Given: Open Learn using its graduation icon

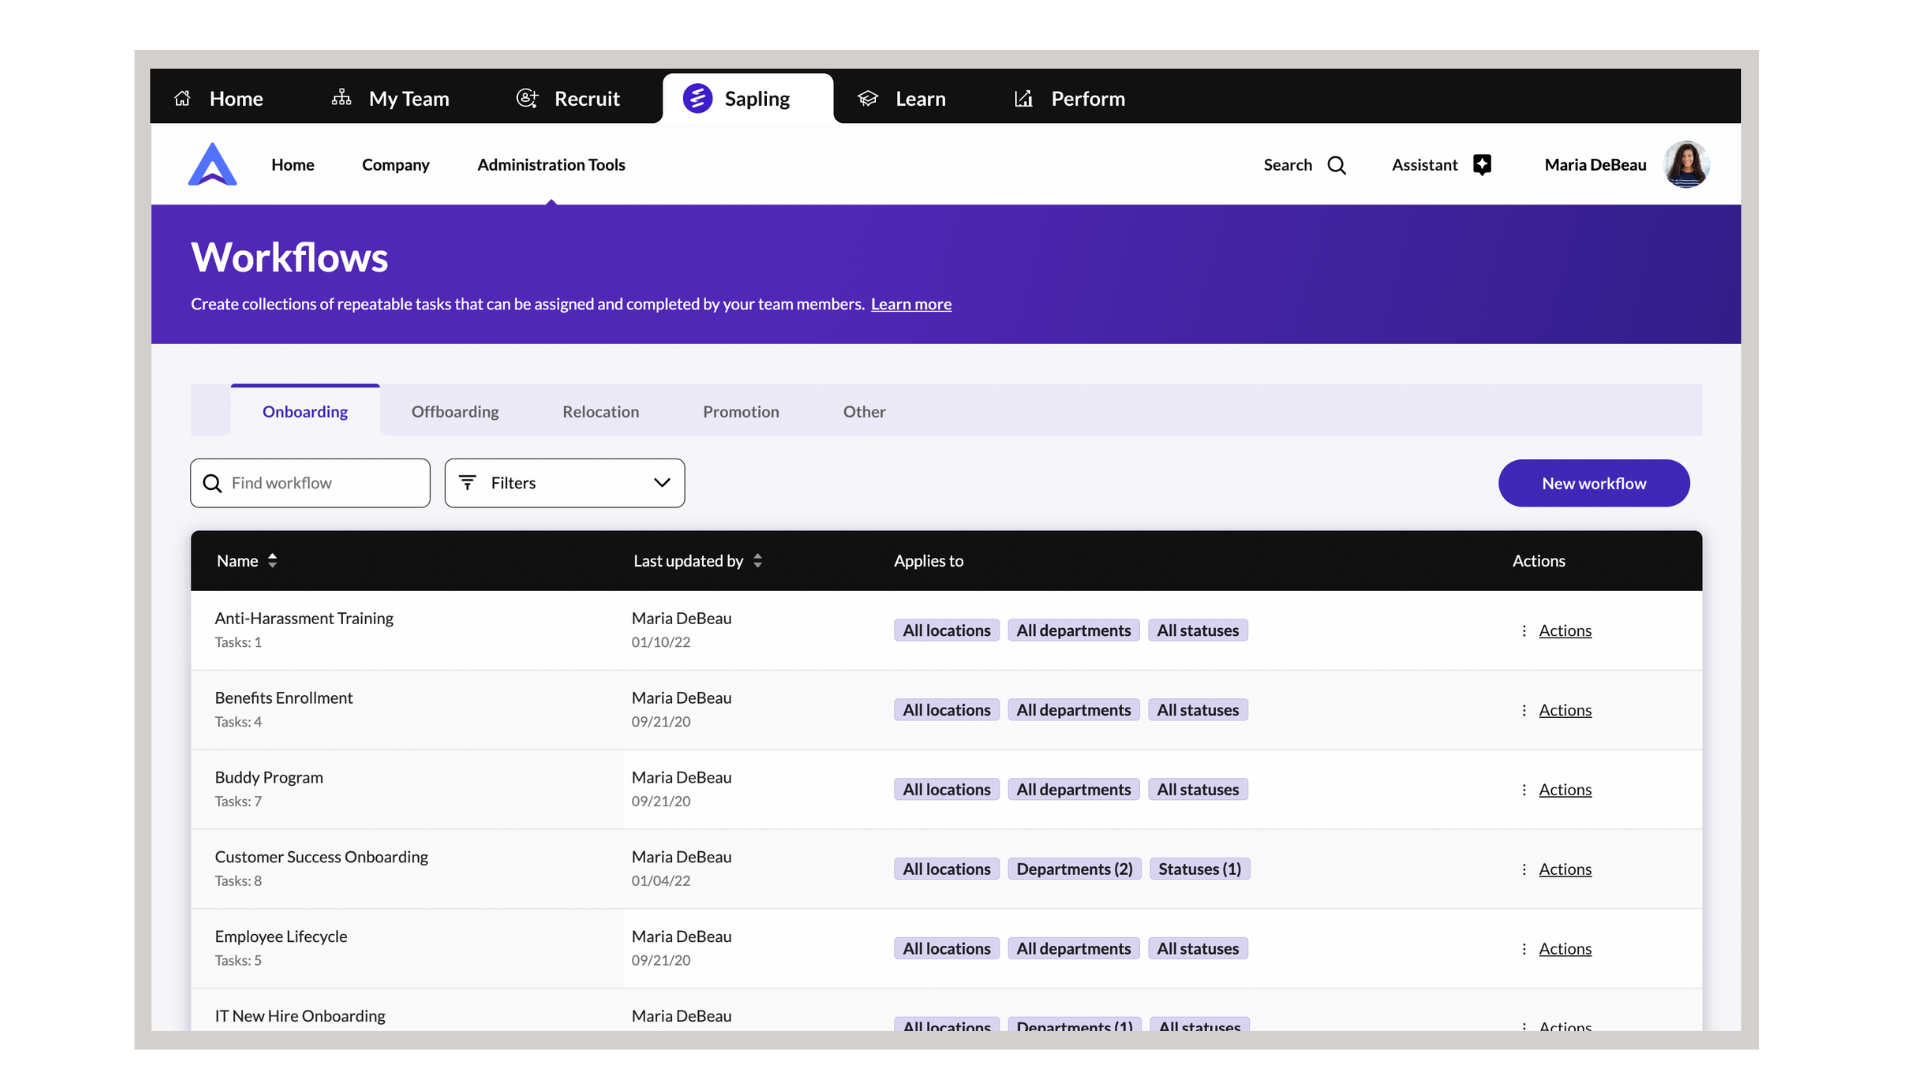Looking at the screenshot, I should tap(867, 98).
